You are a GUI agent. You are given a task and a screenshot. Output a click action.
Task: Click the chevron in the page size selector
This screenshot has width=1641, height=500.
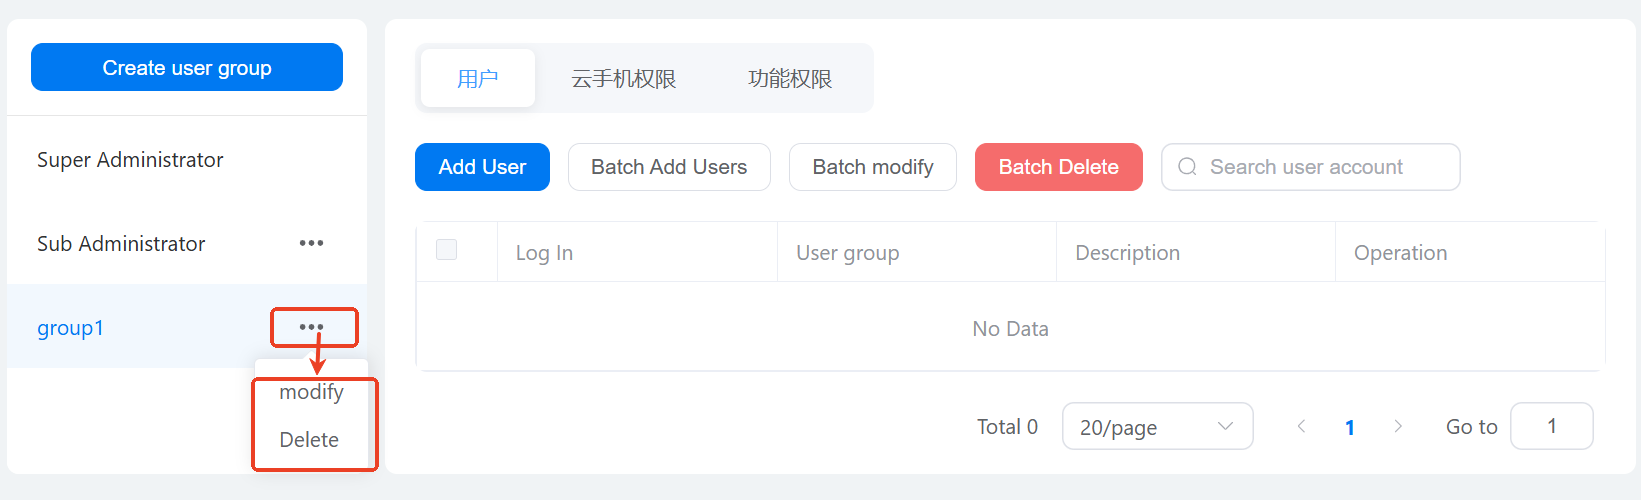(1225, 426)
